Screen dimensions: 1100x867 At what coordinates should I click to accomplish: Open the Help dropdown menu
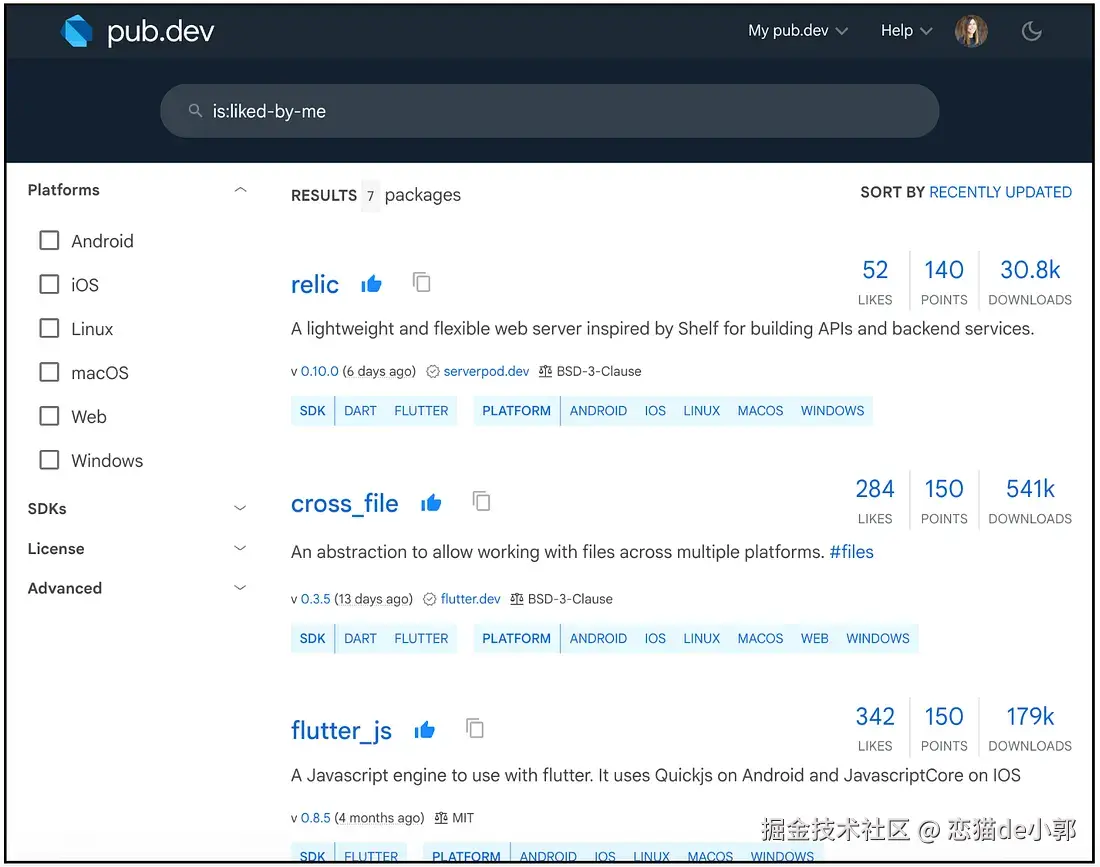[906, 31]
